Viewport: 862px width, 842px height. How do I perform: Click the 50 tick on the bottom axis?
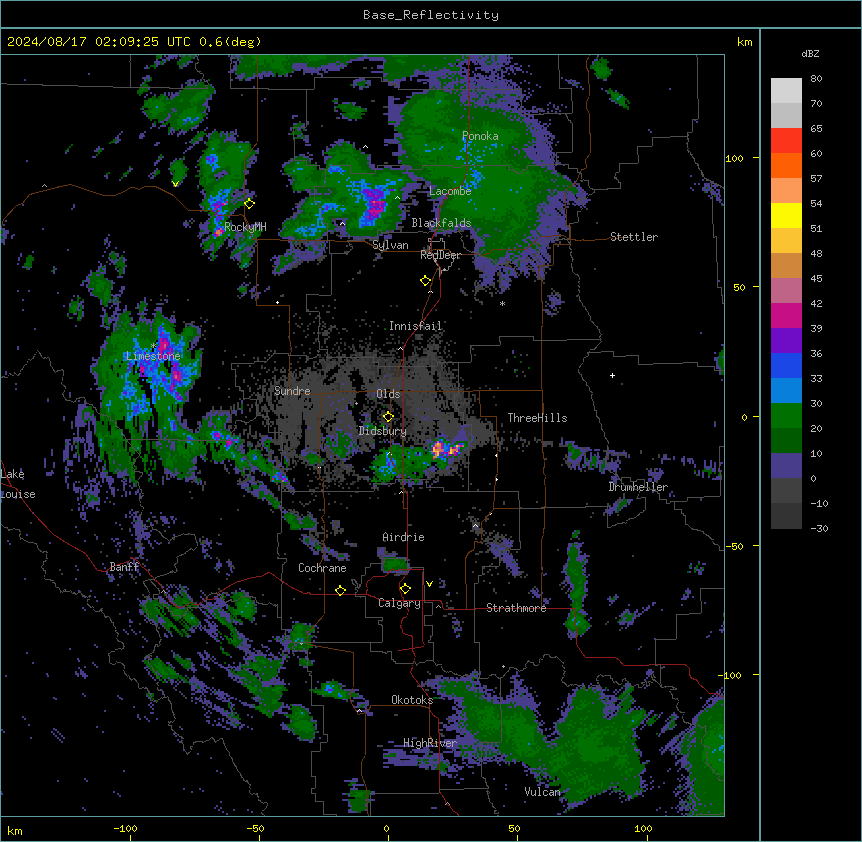point(514,828)
